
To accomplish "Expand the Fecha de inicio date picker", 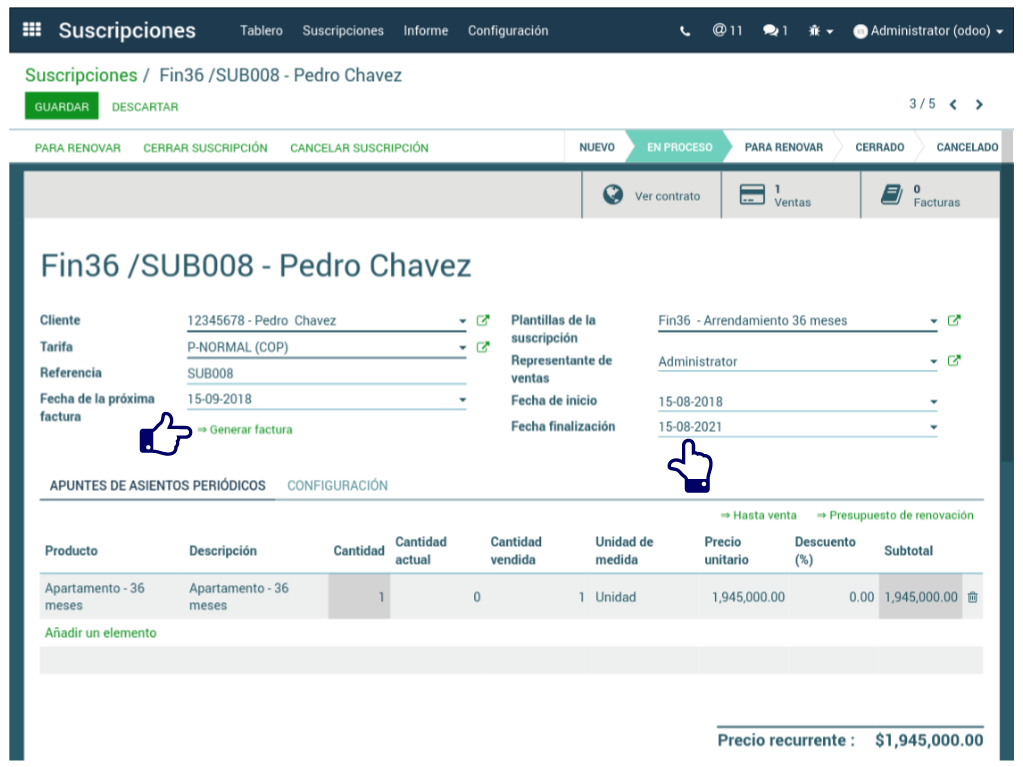I will click(x=933, y=402).
